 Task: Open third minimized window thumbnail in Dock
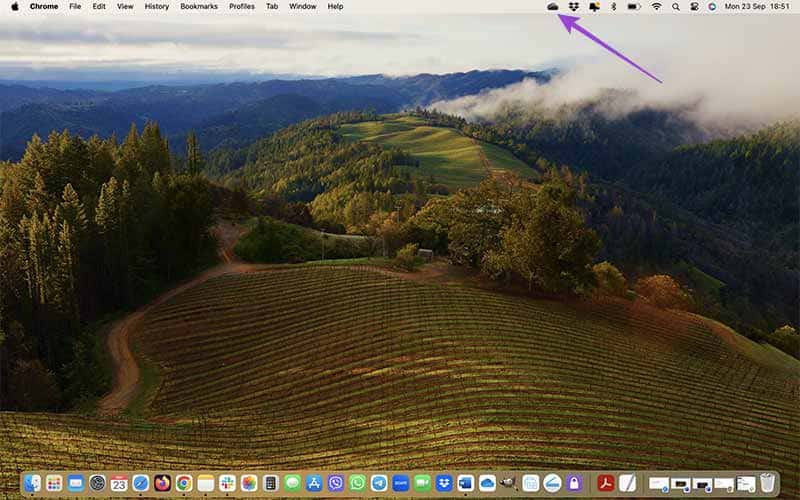(x=702, y=483)
